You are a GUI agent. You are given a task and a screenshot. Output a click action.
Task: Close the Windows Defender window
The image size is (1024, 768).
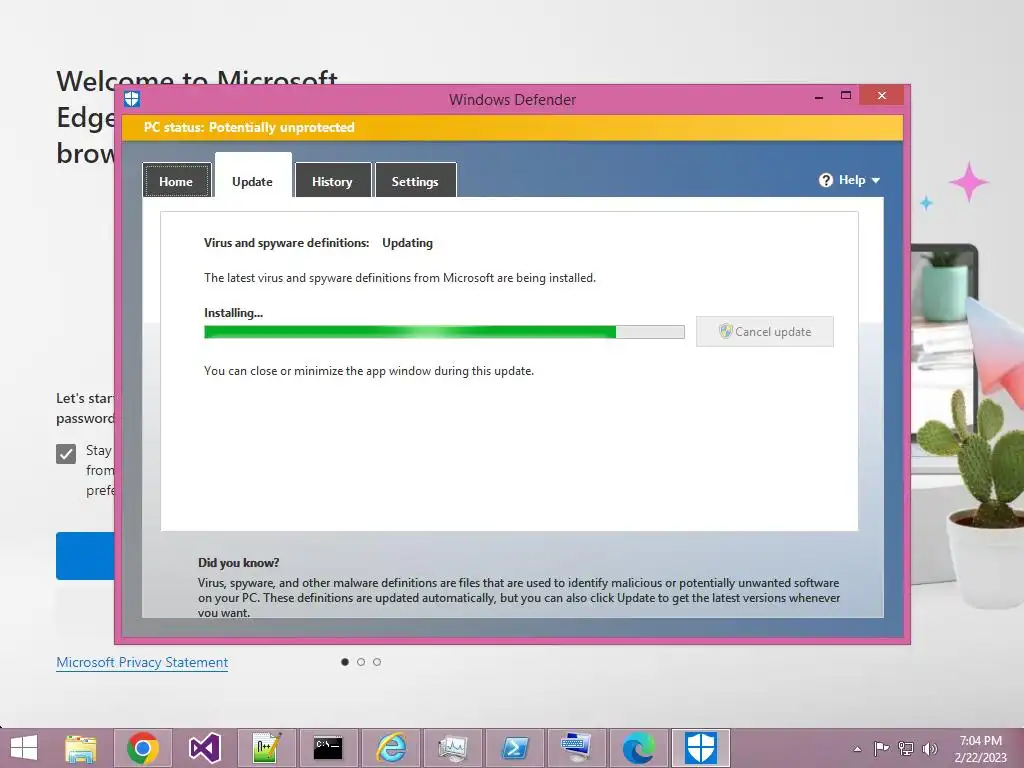pyautogui.click(x=882, y=95)
